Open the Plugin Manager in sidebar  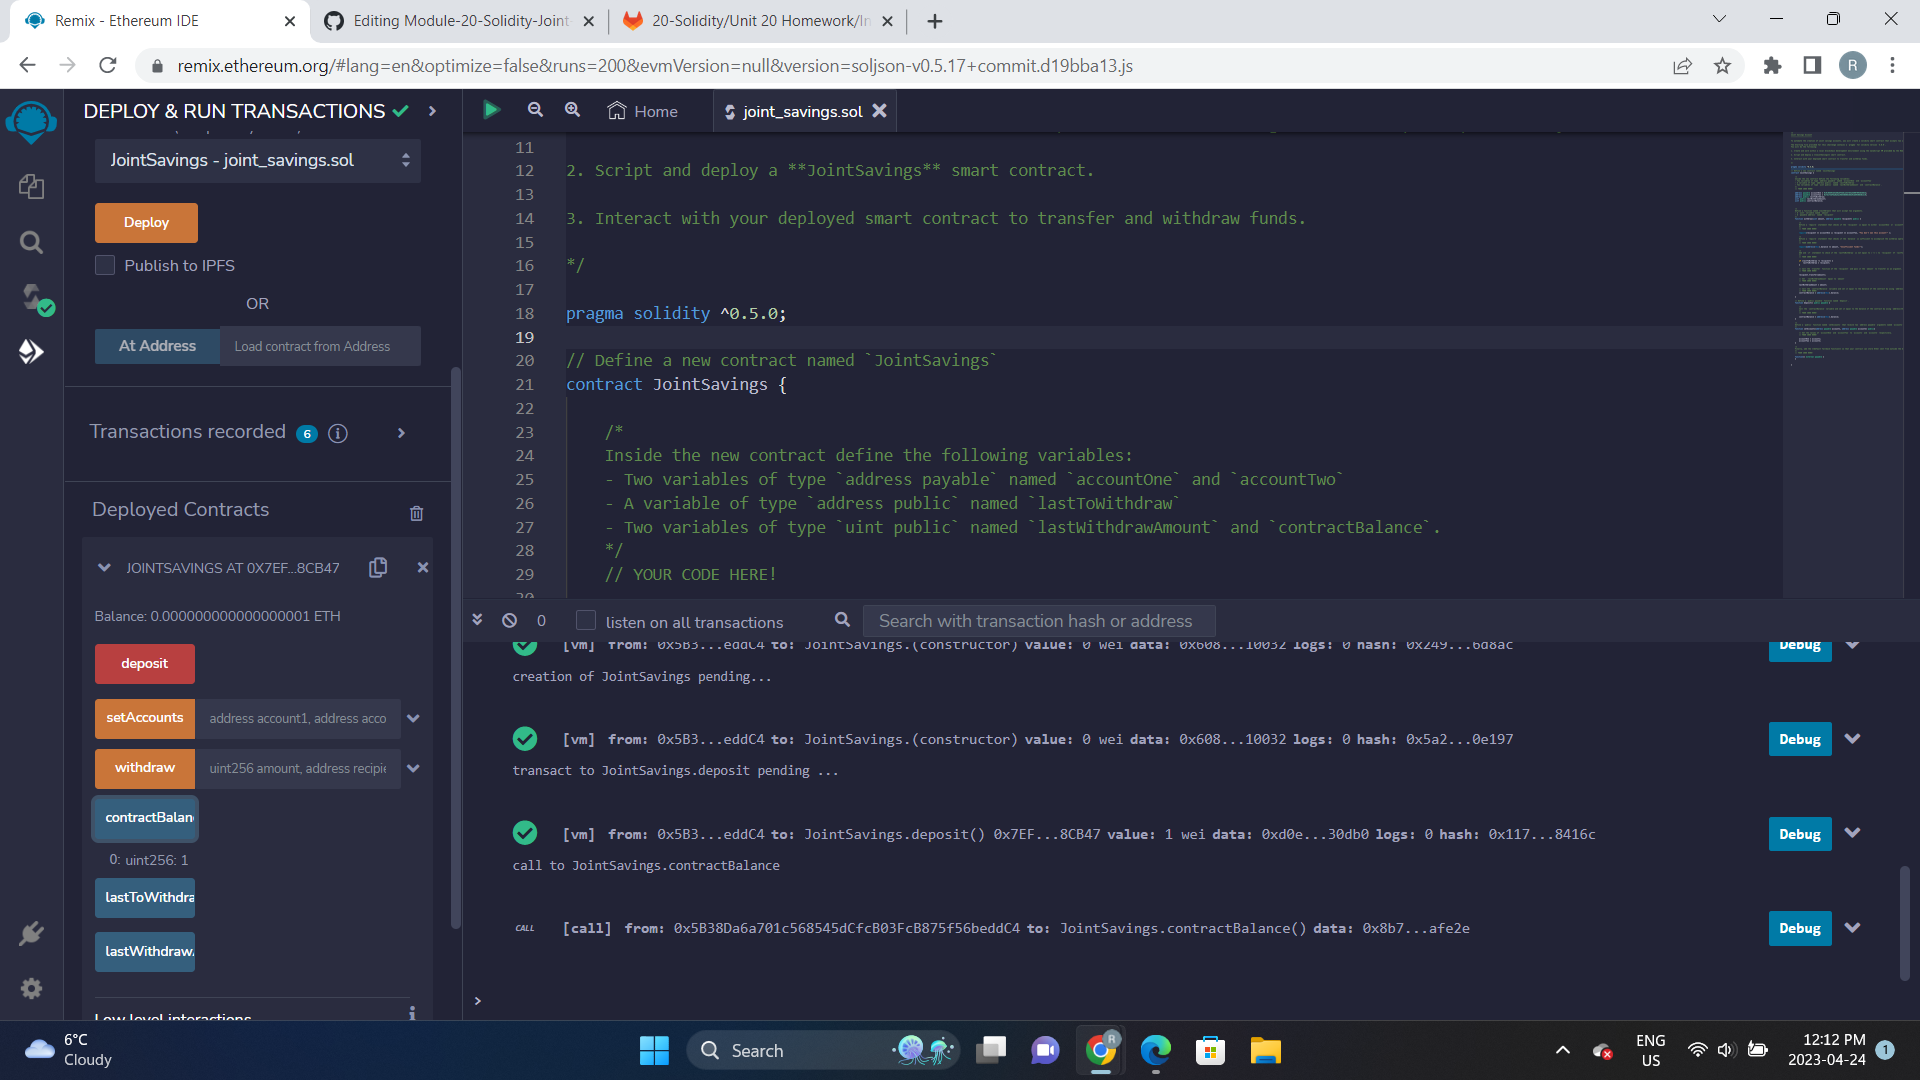(x=31, y=933)
